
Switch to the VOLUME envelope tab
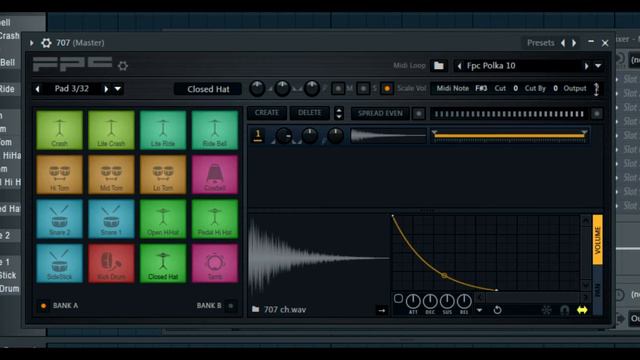click(597, 240)
